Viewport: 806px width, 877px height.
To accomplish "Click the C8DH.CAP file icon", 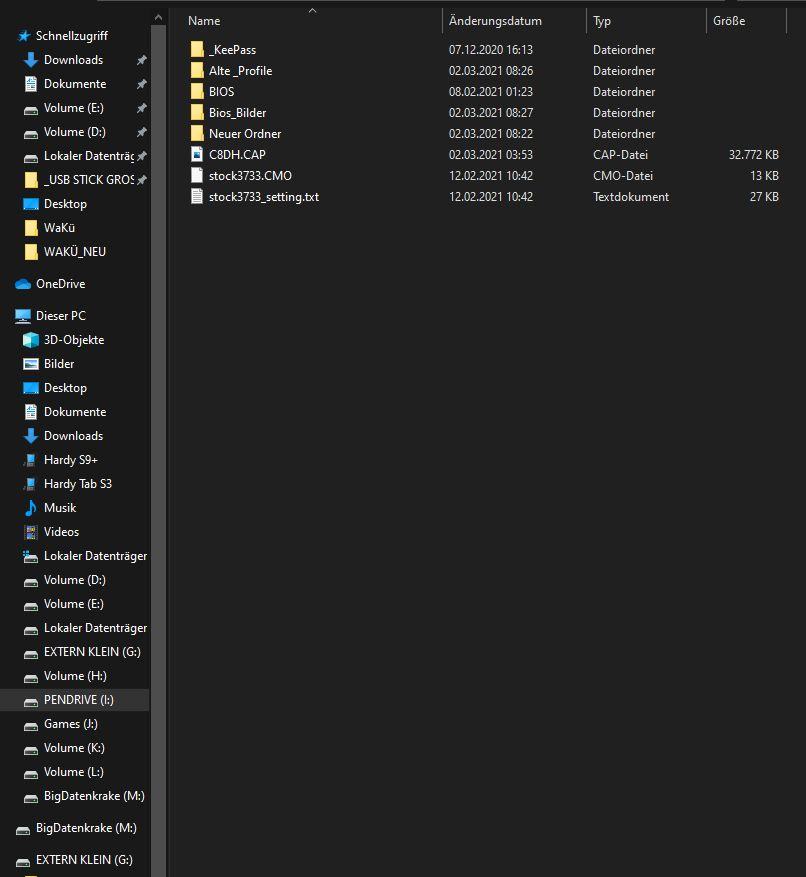I will pyautogui.click(x=197, y=155).
